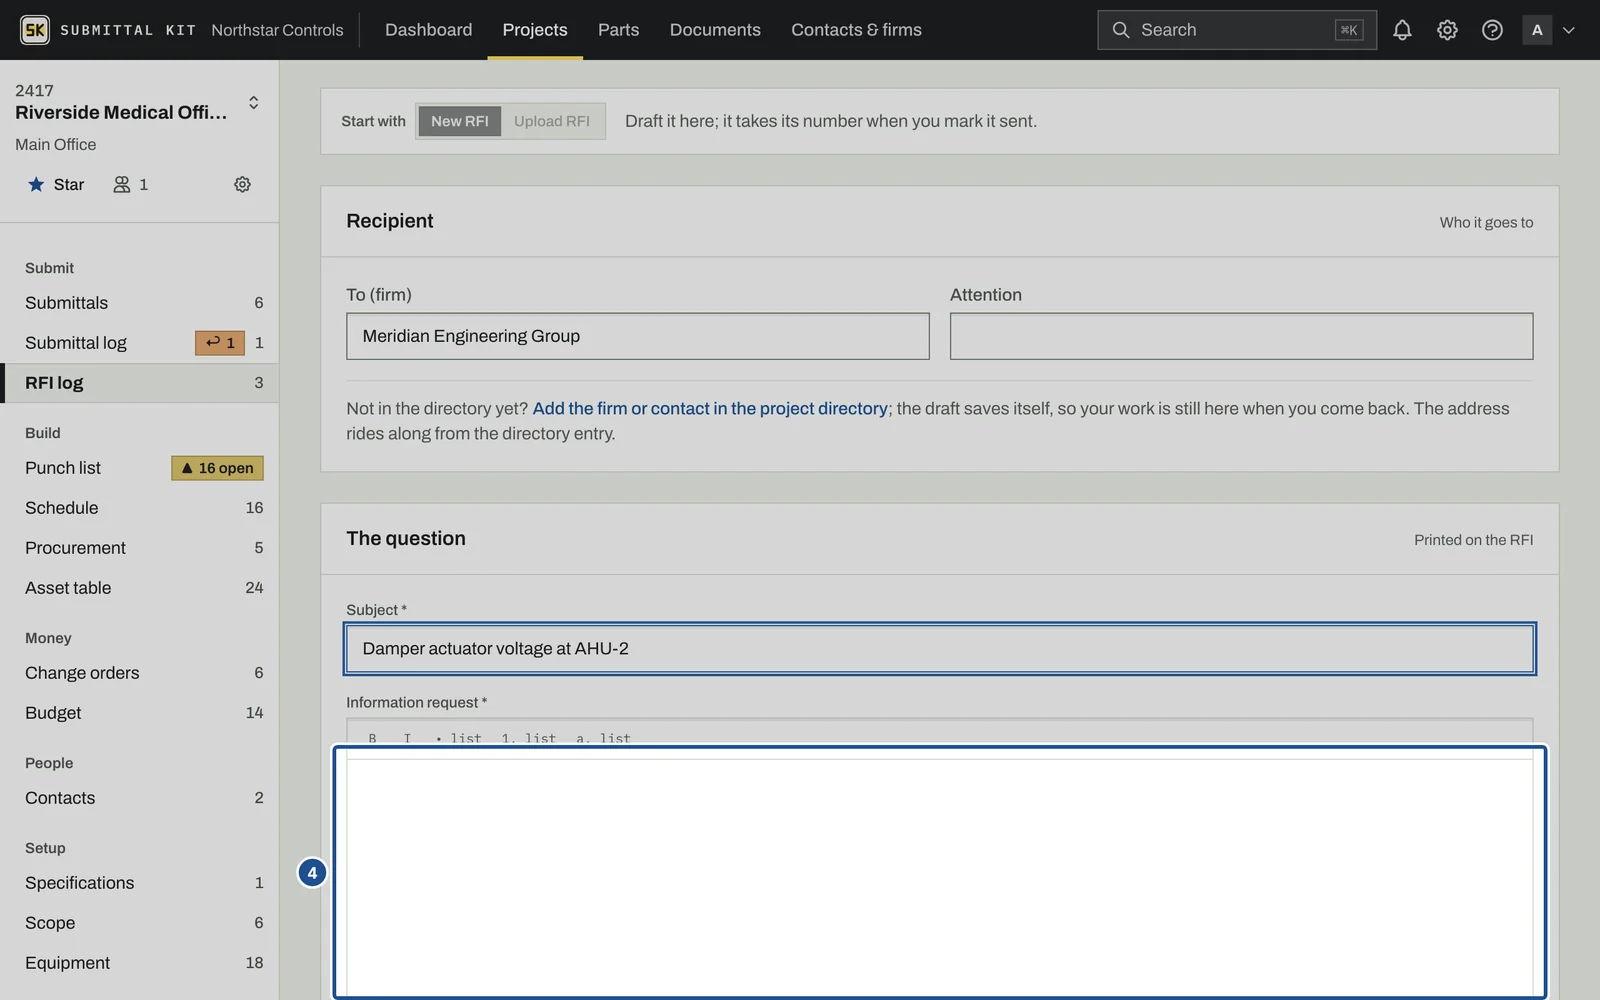The width and height of the screenshot is (1600, 1000).
Task: Open project members icon showing 1
Action: [x=130, y=184]
